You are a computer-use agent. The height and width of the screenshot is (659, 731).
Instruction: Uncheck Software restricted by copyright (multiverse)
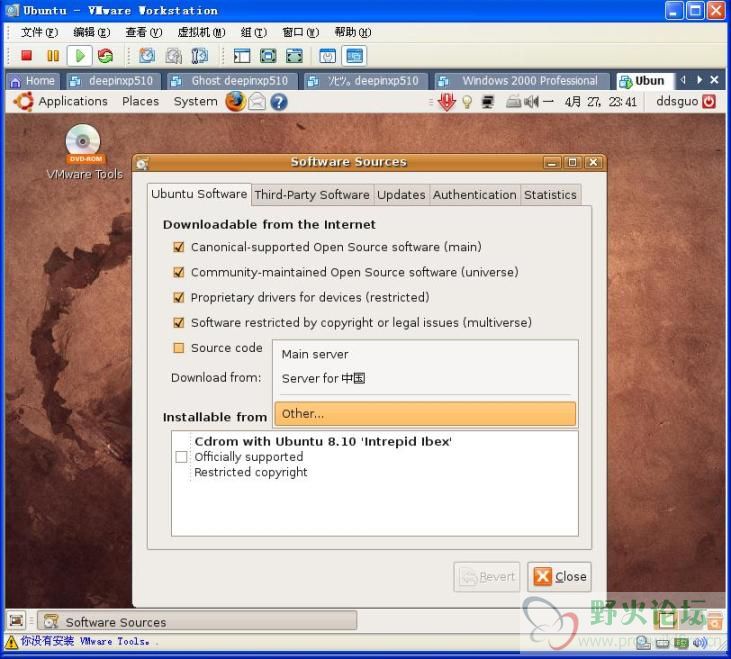[x=179, y=323]
